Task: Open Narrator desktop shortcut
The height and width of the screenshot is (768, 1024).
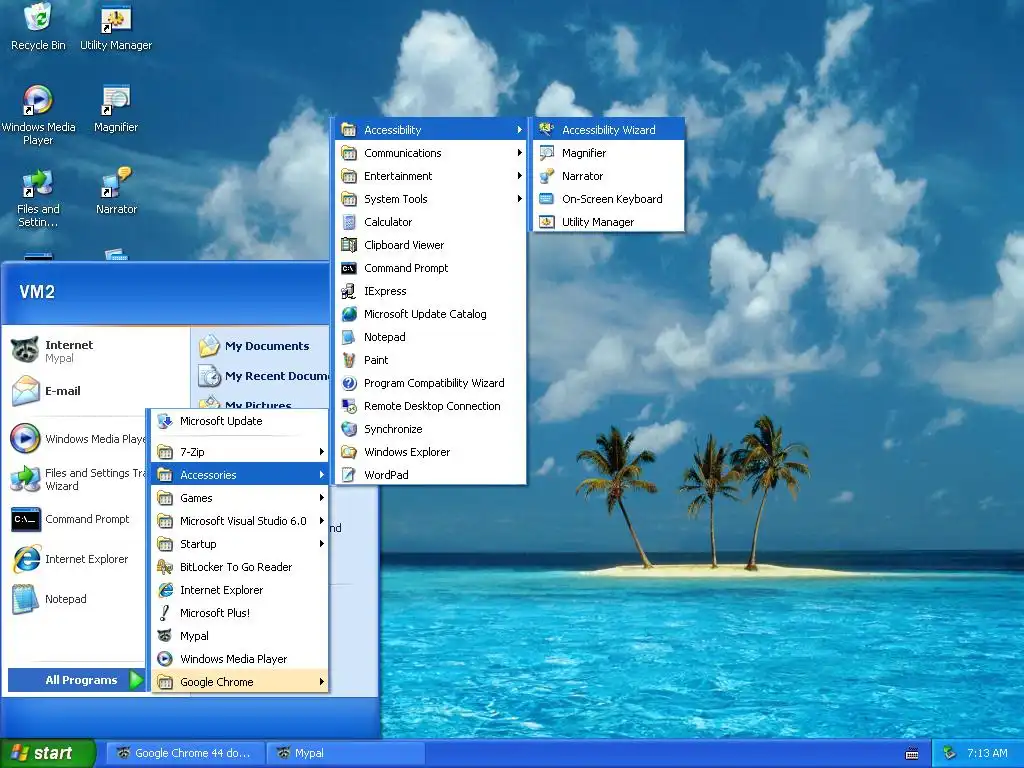Action: [116, 191]
